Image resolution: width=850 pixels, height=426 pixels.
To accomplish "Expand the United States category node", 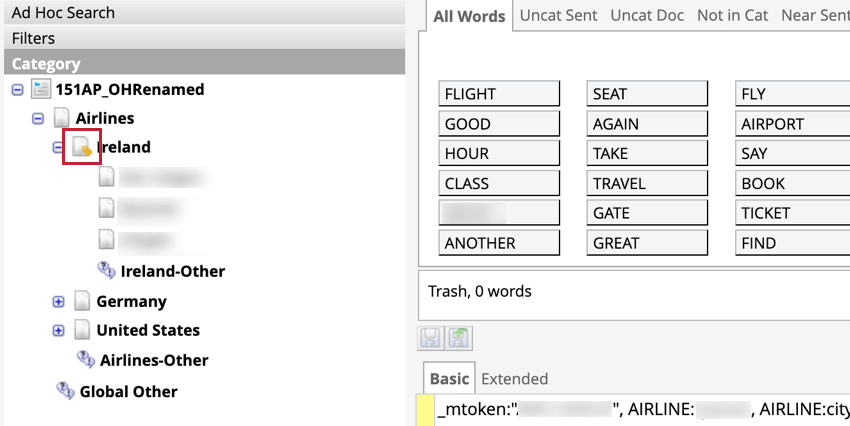I will (x=58, y=330).
